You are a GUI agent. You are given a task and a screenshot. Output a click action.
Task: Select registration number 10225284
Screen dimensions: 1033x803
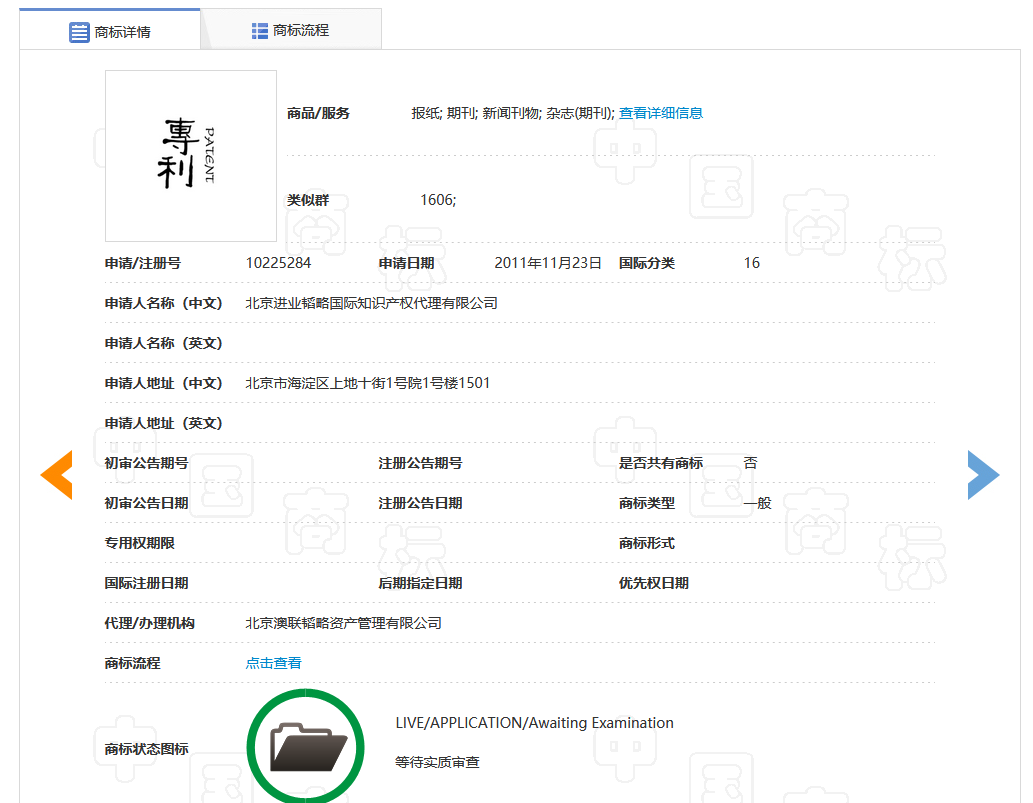tap(278, 263)
